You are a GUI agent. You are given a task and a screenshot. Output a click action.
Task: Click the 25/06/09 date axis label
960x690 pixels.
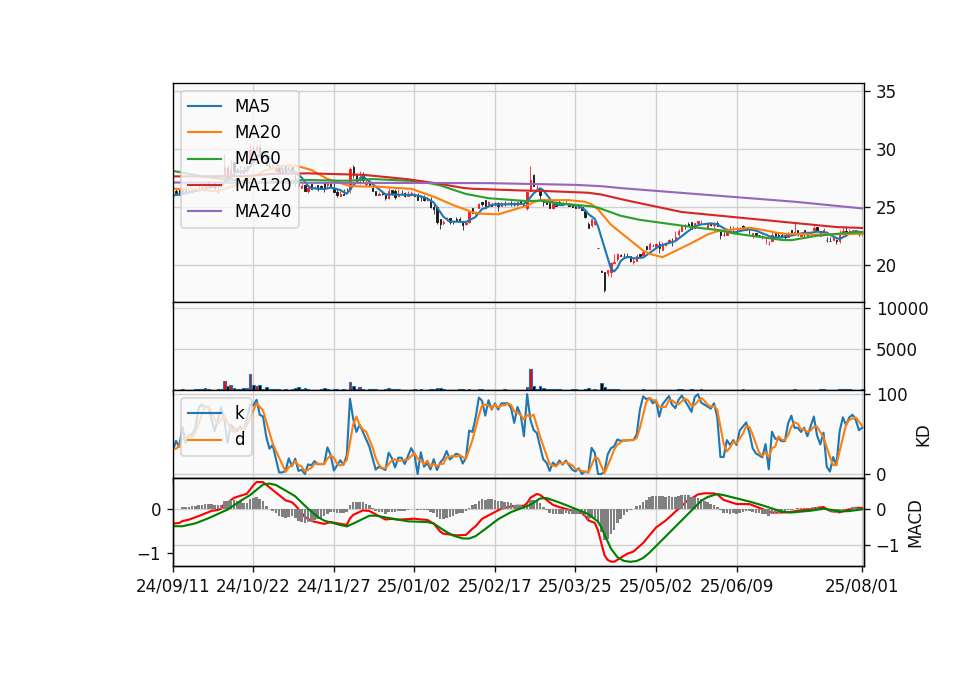click(x=737, y=586)
